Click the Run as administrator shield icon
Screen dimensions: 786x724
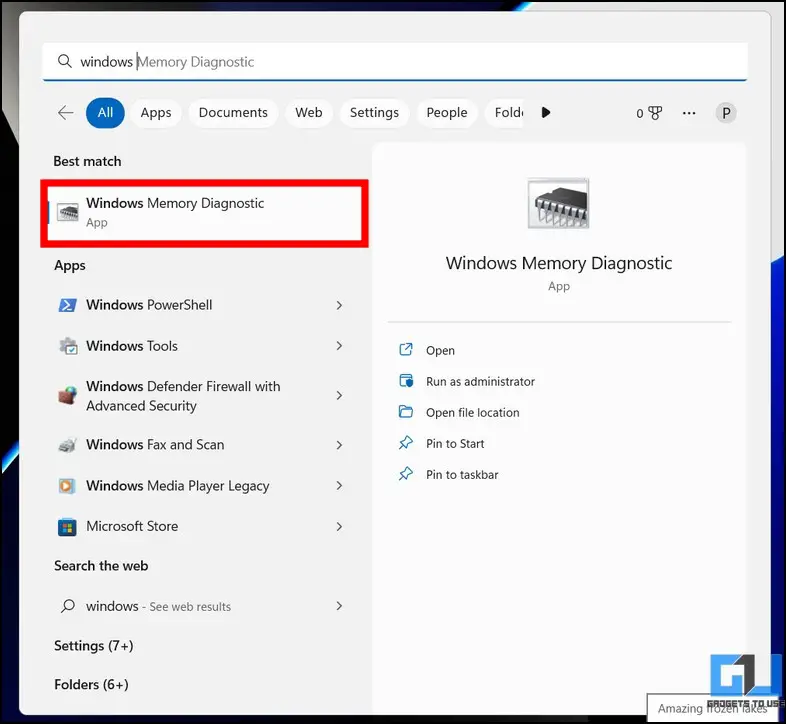tap(406, 381)
